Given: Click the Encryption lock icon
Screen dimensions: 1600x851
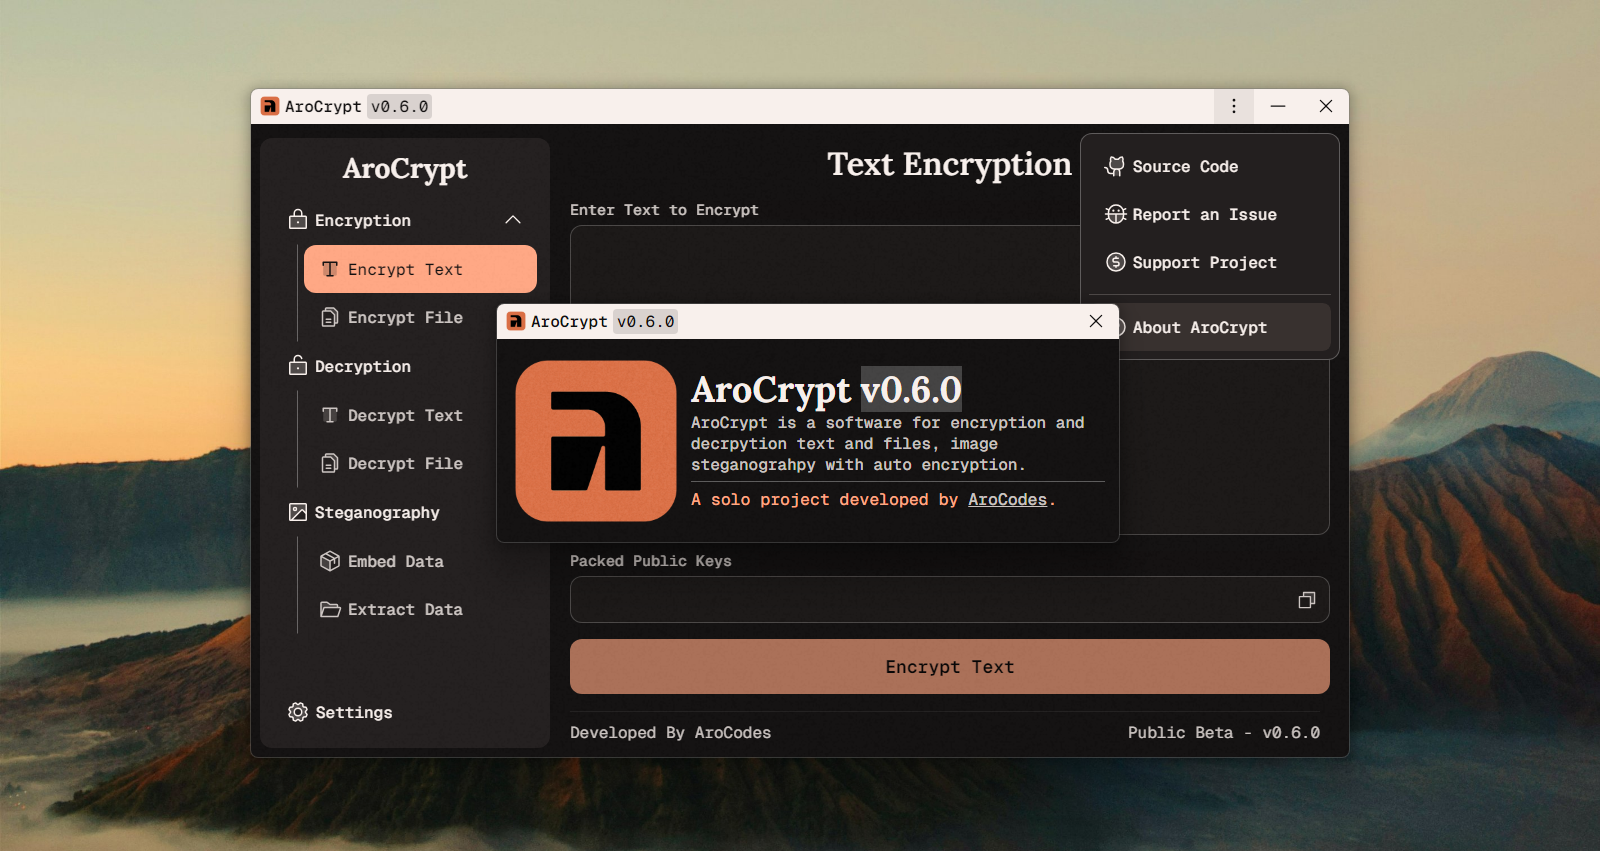Looking at the screenshot, I should (x=298, y=220).
